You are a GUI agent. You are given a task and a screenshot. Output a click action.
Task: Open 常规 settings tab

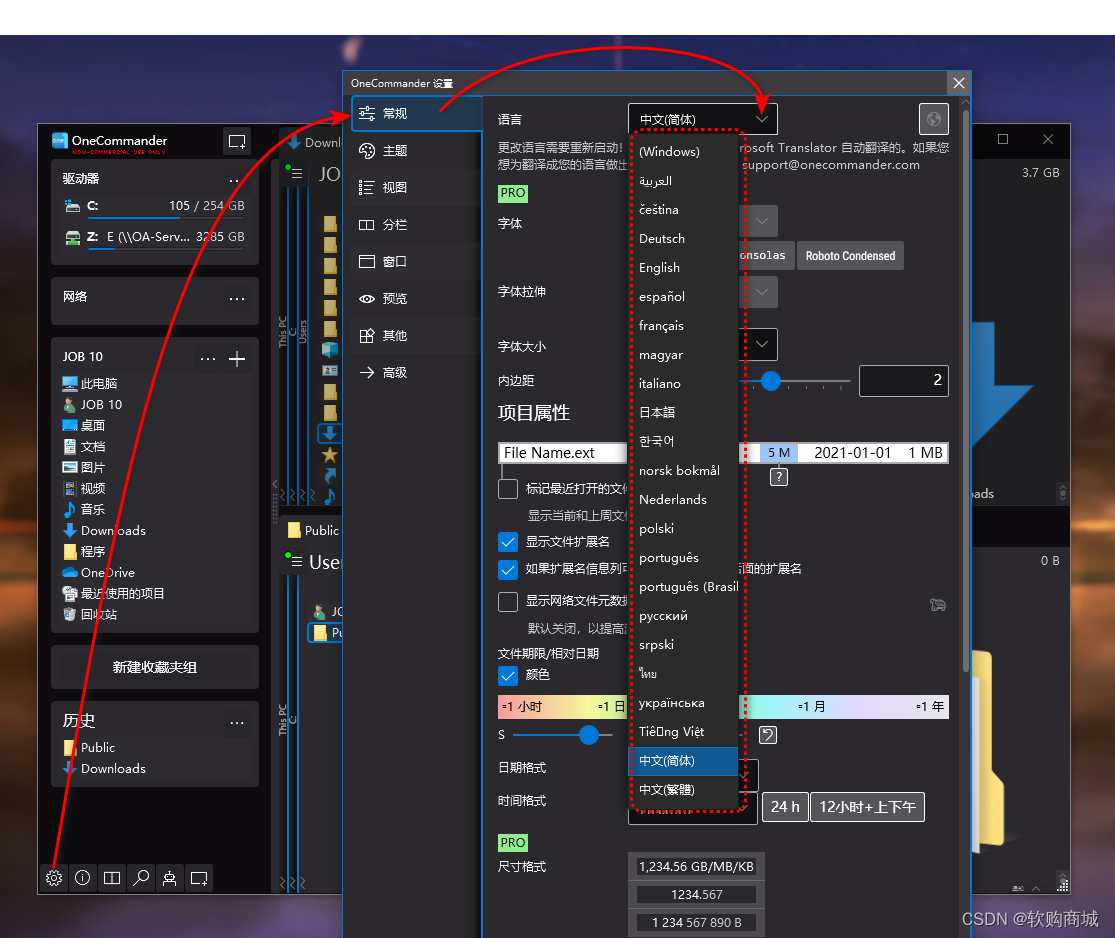[417, 114]
